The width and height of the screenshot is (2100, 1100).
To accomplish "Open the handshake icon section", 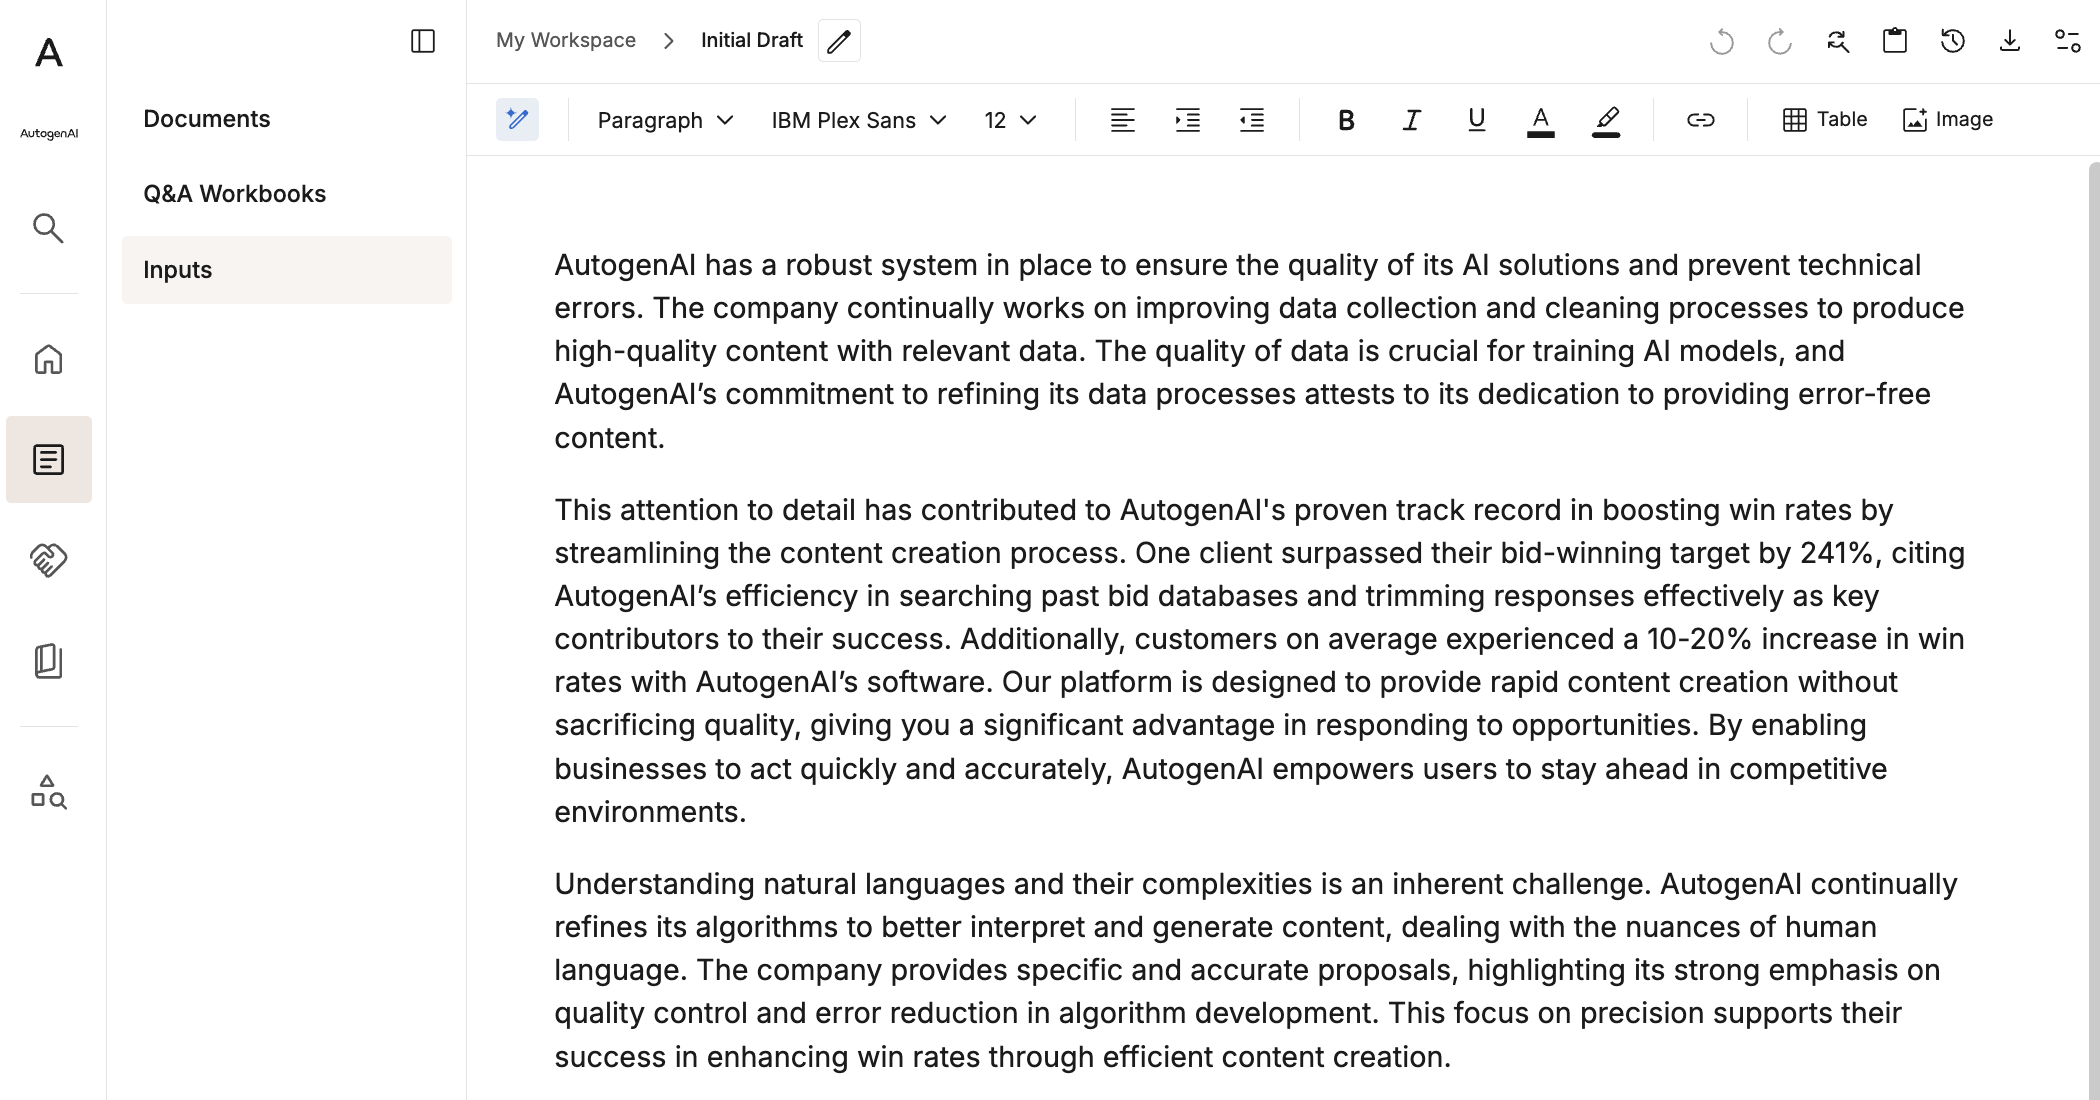I will 48,559.
